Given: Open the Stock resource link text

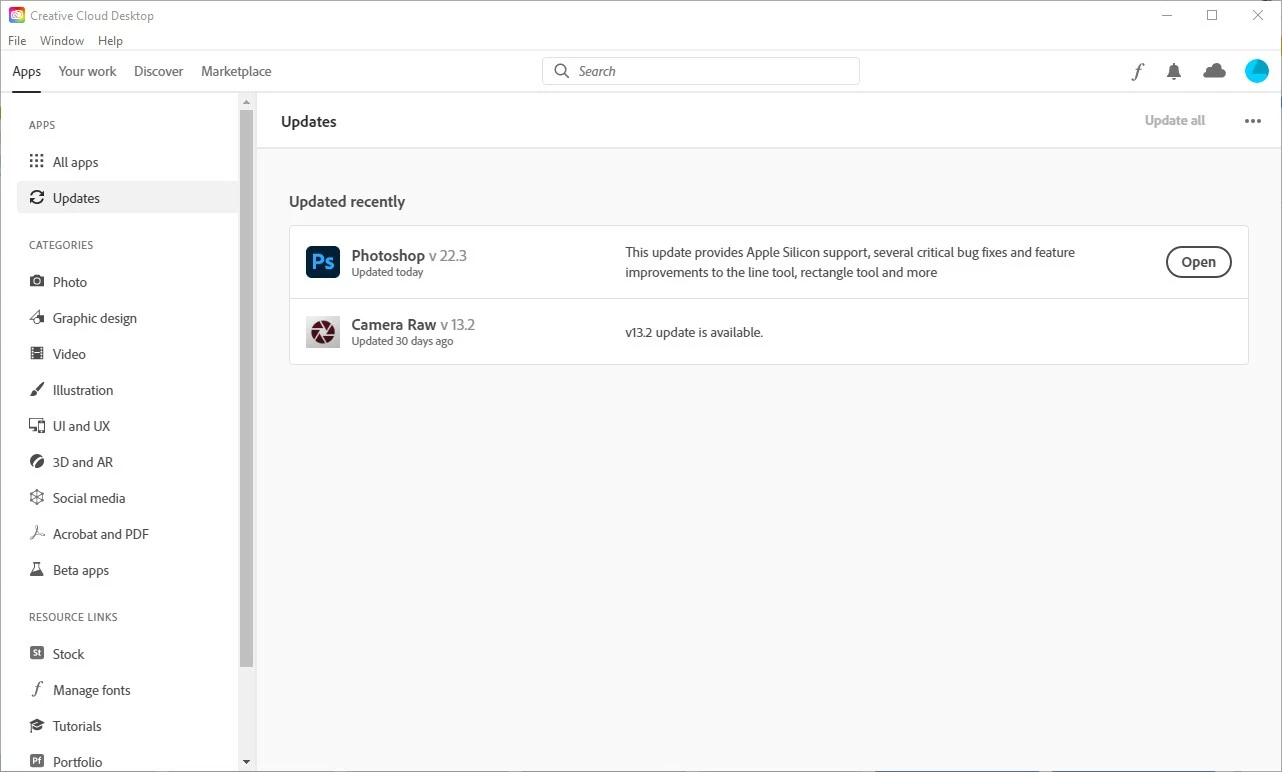Looking at the screenshot, I should (x=68, y=654).
